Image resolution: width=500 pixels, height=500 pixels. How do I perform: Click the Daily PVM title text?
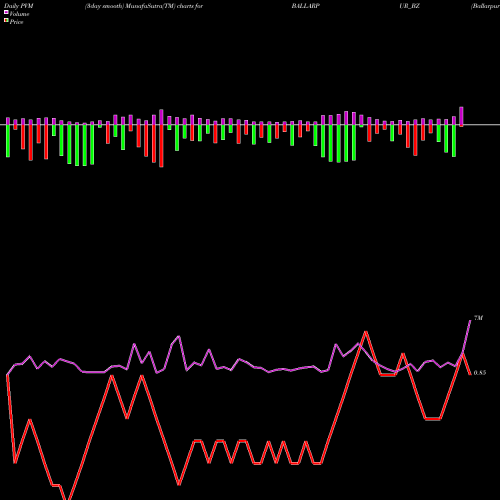19,6
